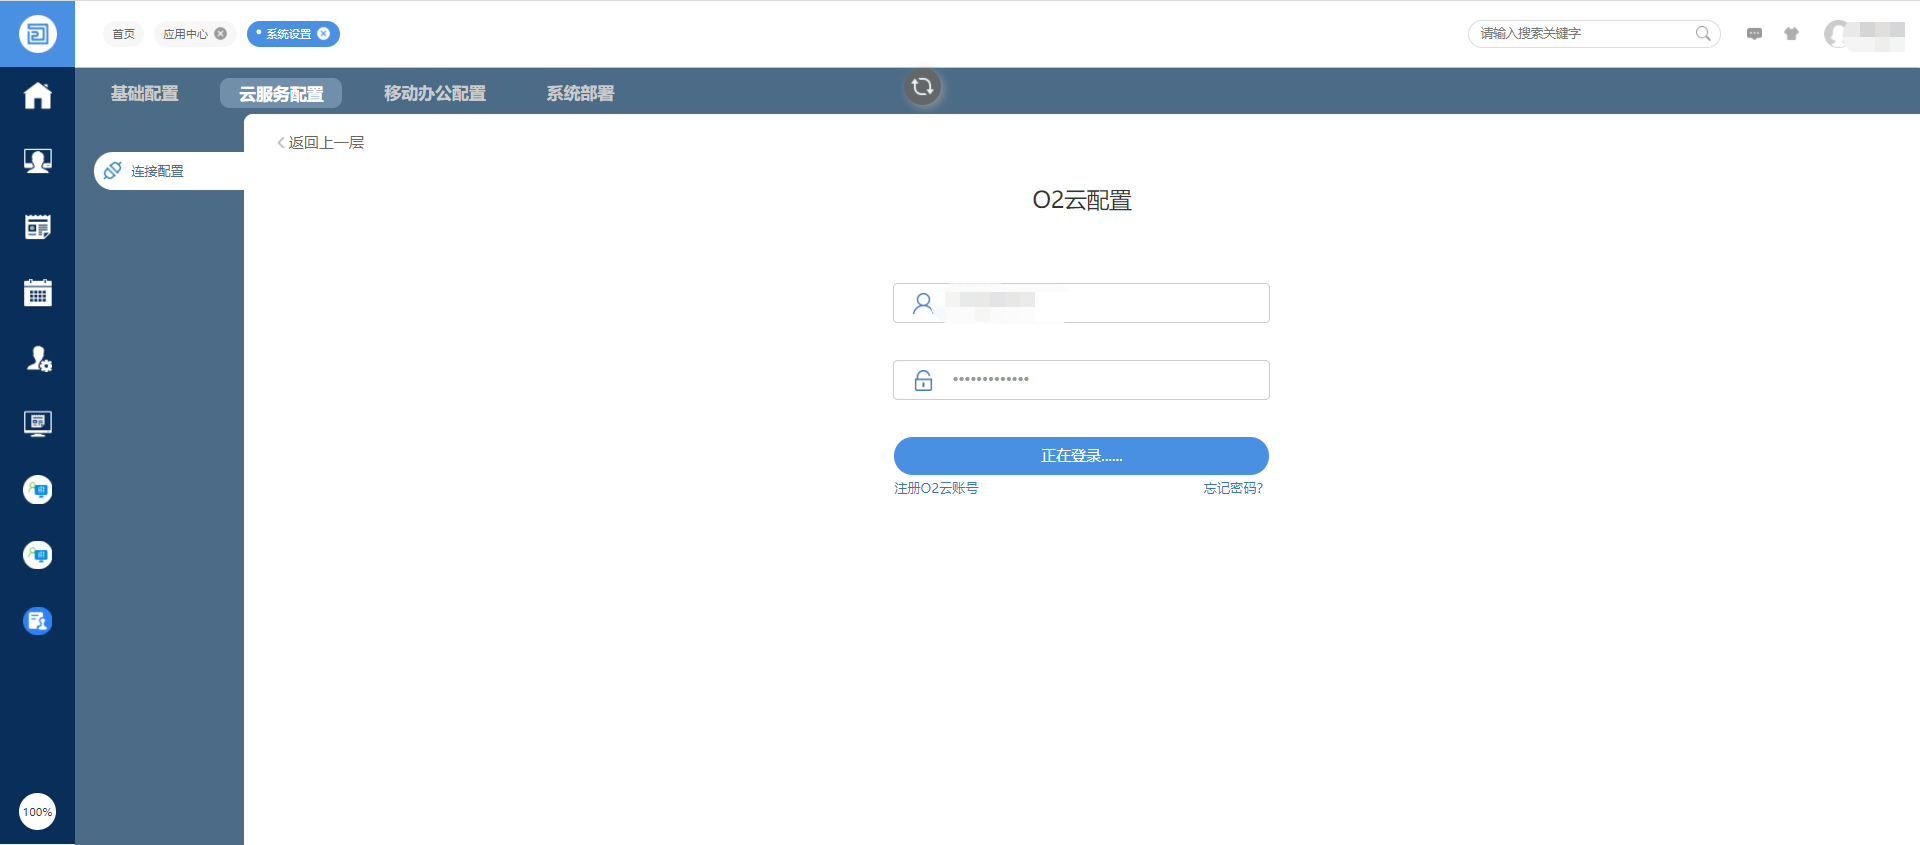Open the news board icon in the sidebar
This screenshot has width=1920, height=845.
(38, 227)
